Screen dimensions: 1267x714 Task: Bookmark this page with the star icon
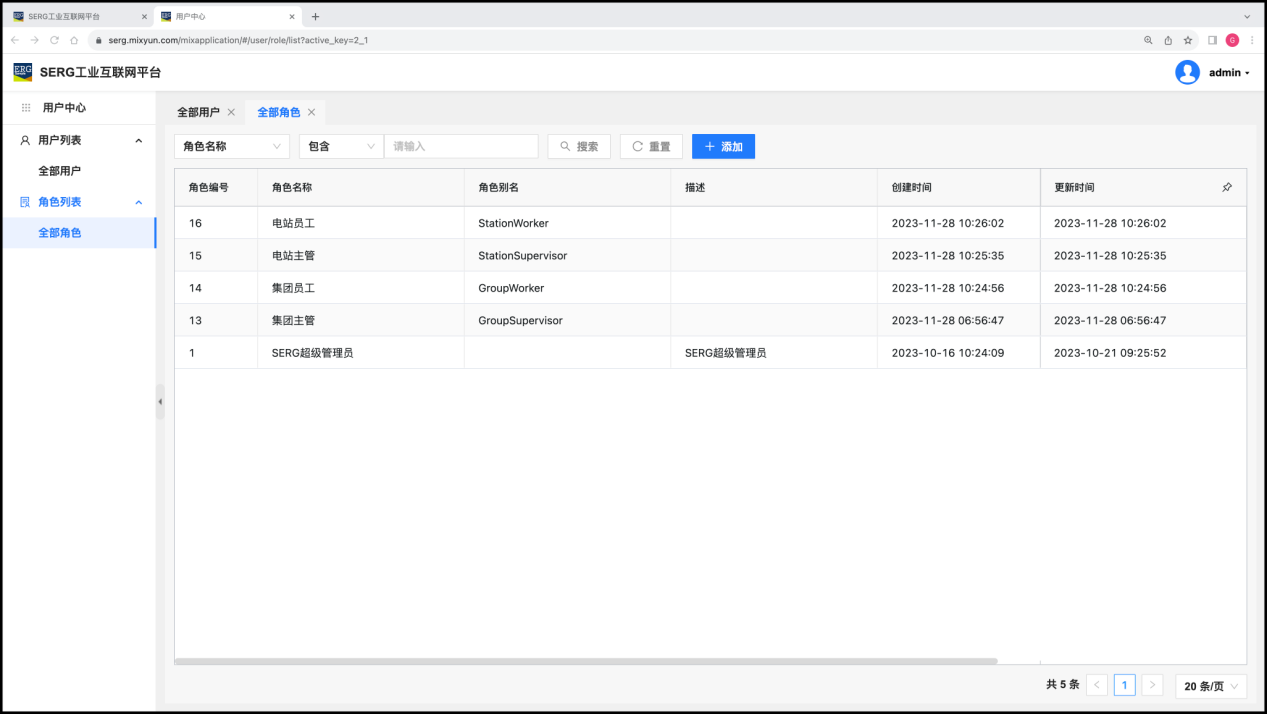click(x=1188, y=40)
